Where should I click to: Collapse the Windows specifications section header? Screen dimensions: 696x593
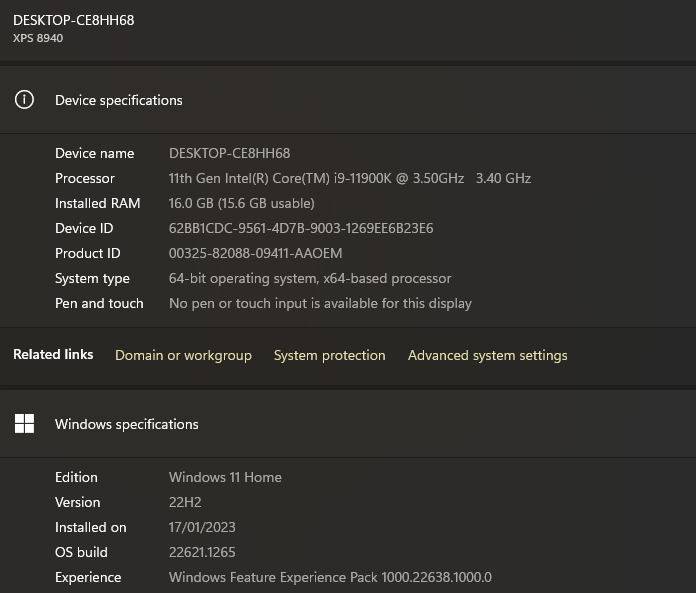(348, 424)
